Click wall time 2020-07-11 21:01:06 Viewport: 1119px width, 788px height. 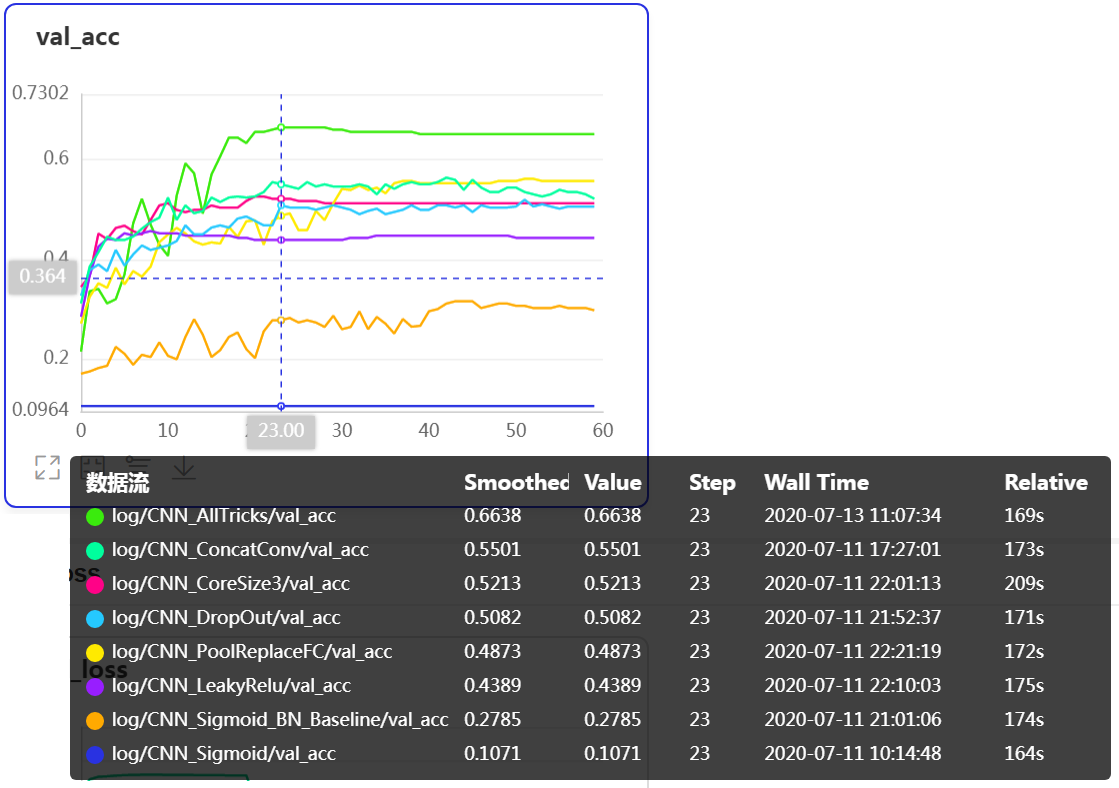click(853, 719)
